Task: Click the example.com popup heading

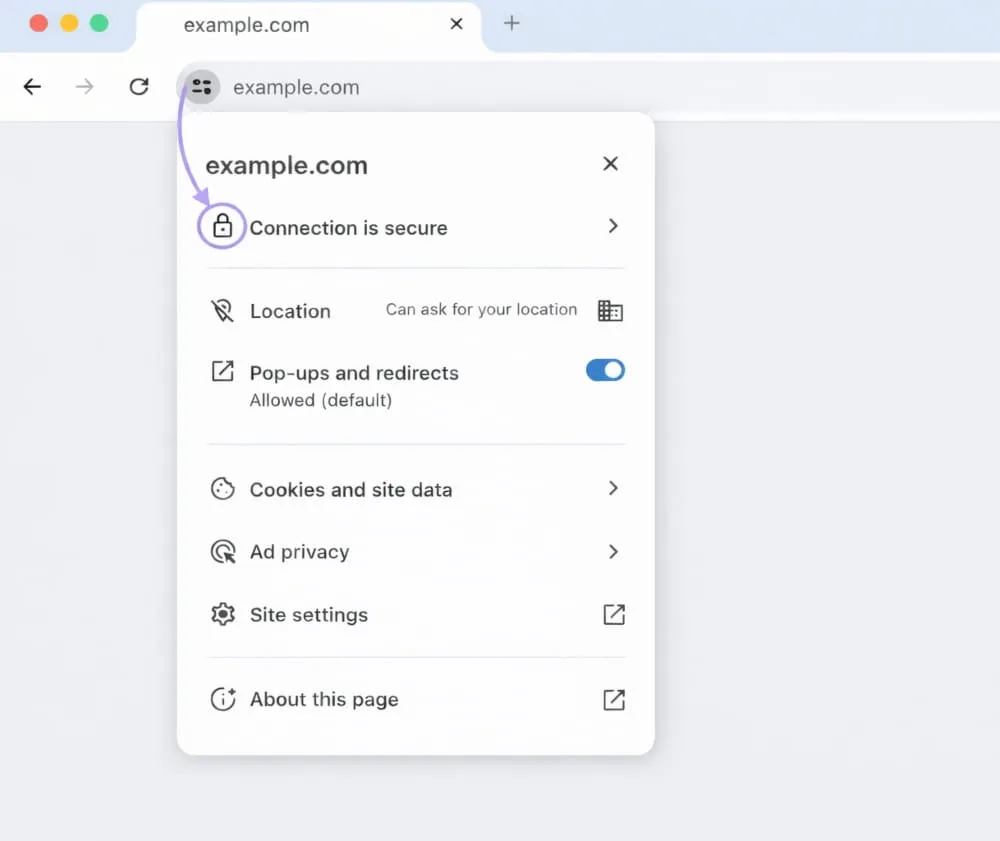Action: click(286, 166)
